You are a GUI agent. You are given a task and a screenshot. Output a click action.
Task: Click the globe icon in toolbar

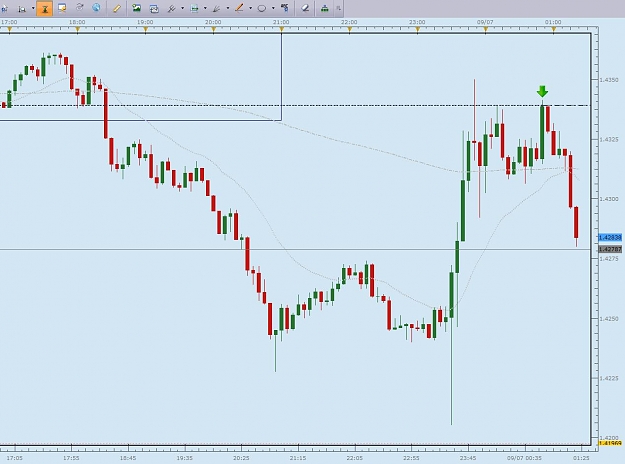[96, 8]
